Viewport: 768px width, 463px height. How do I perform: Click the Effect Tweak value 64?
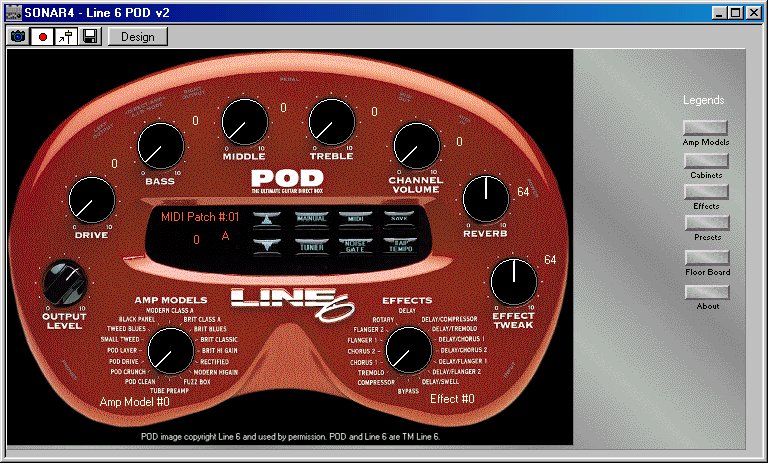click(550, 260)
